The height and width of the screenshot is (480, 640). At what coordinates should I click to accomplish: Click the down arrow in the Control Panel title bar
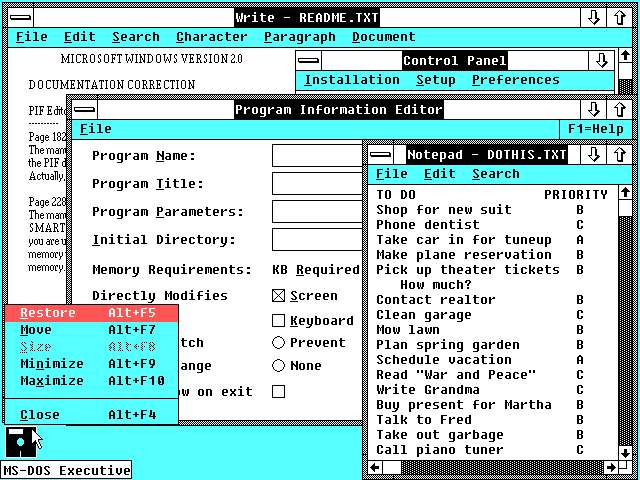[601, 61]
